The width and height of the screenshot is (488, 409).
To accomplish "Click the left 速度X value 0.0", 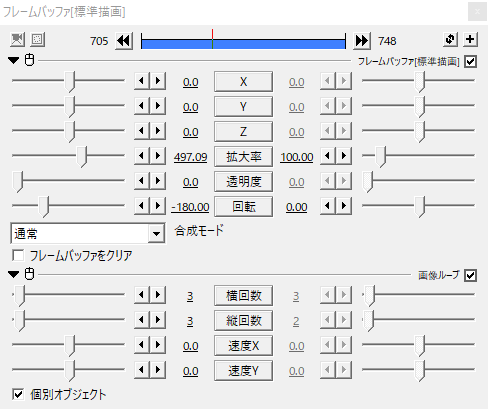I will click(191, 346).
